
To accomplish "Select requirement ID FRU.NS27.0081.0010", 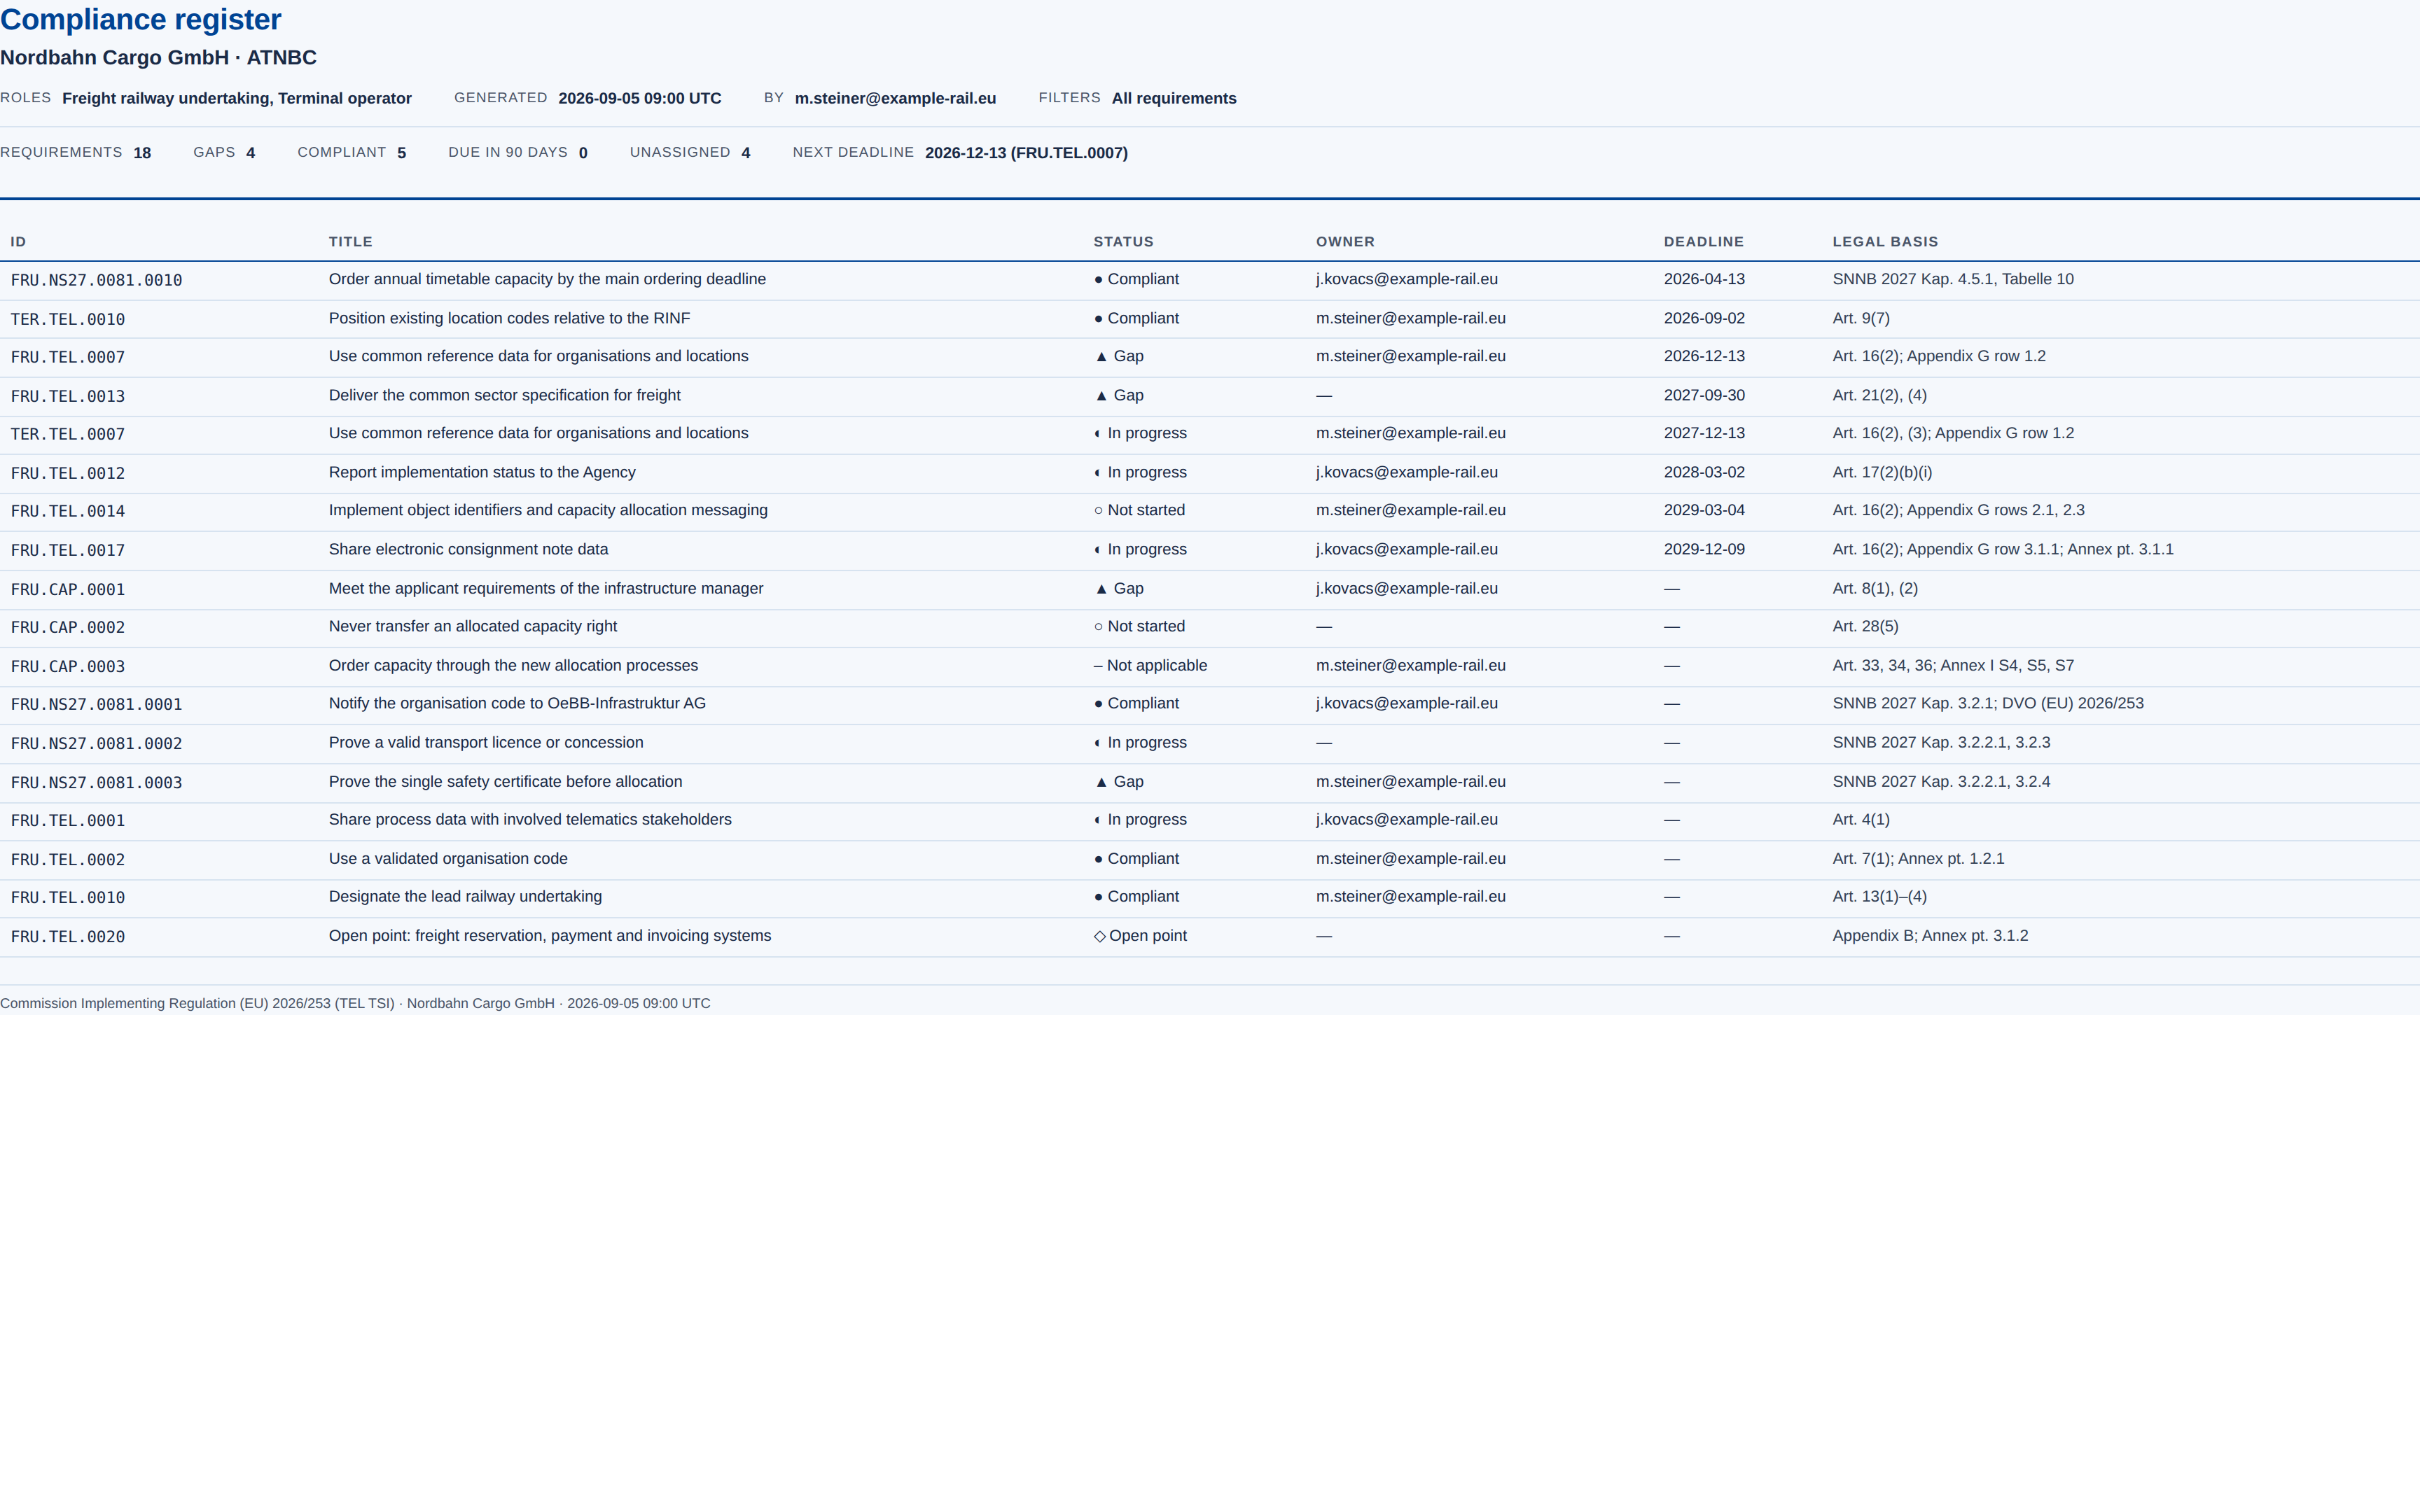I will click(x=96, y=280).
